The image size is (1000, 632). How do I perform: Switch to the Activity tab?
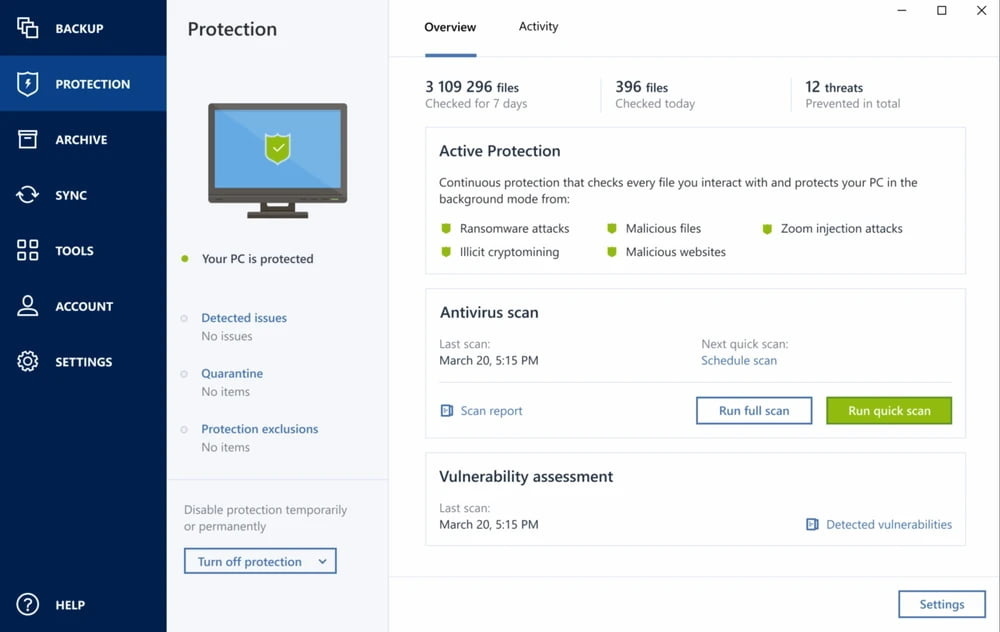(x=538, y=26)
